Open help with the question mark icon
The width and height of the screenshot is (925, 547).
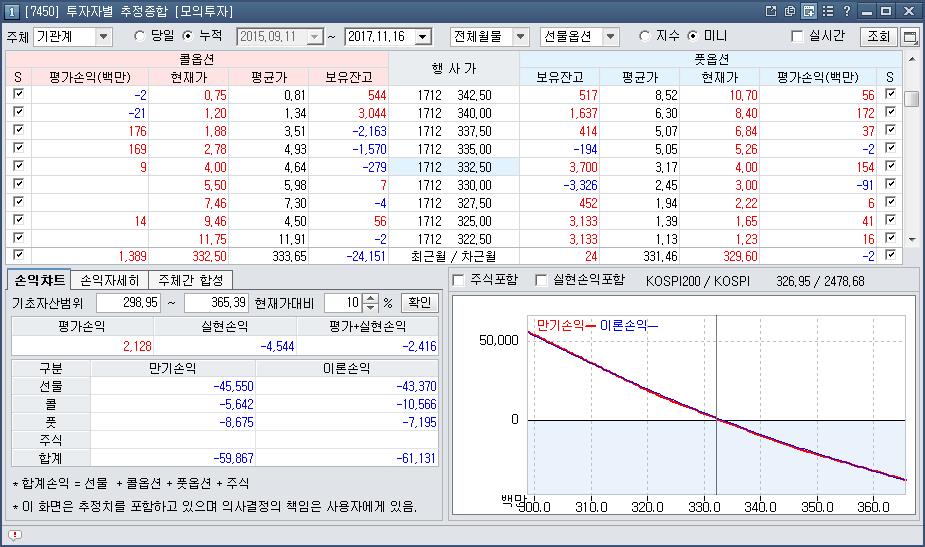pyautogui.click(x=847, y=11)
